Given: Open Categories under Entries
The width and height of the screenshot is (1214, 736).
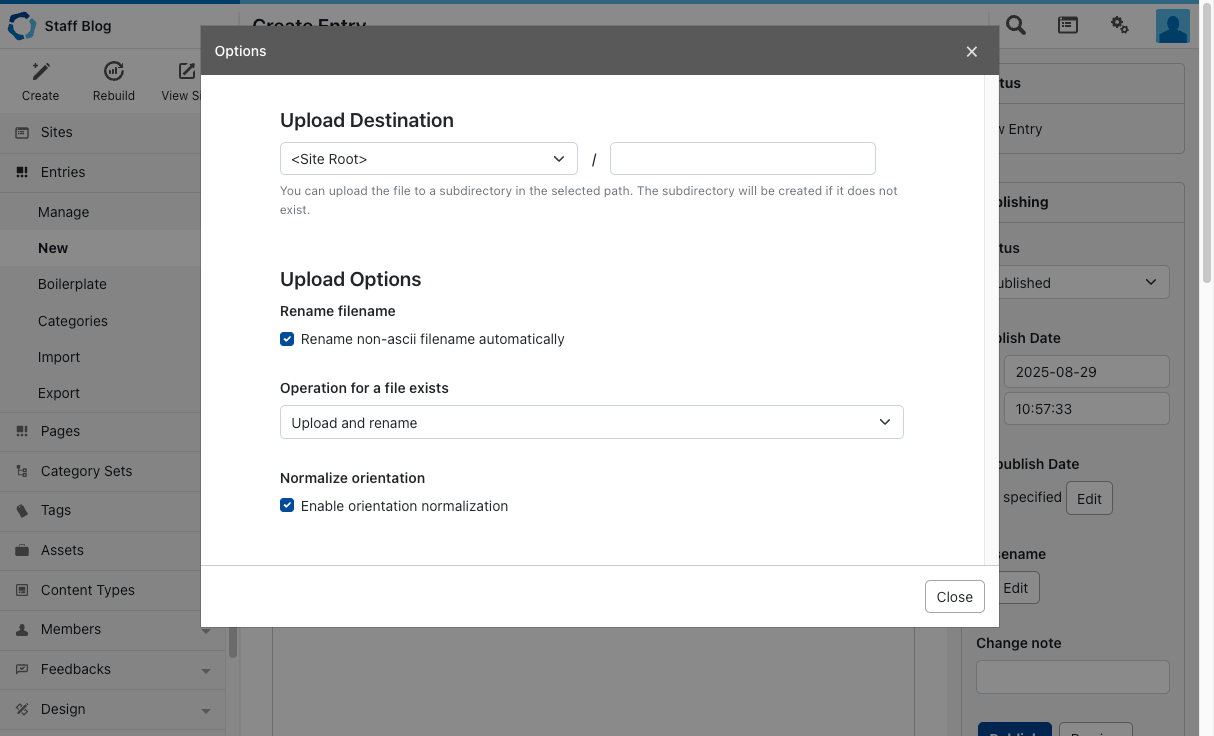Looking at the screenshot, I should [73, 321].
